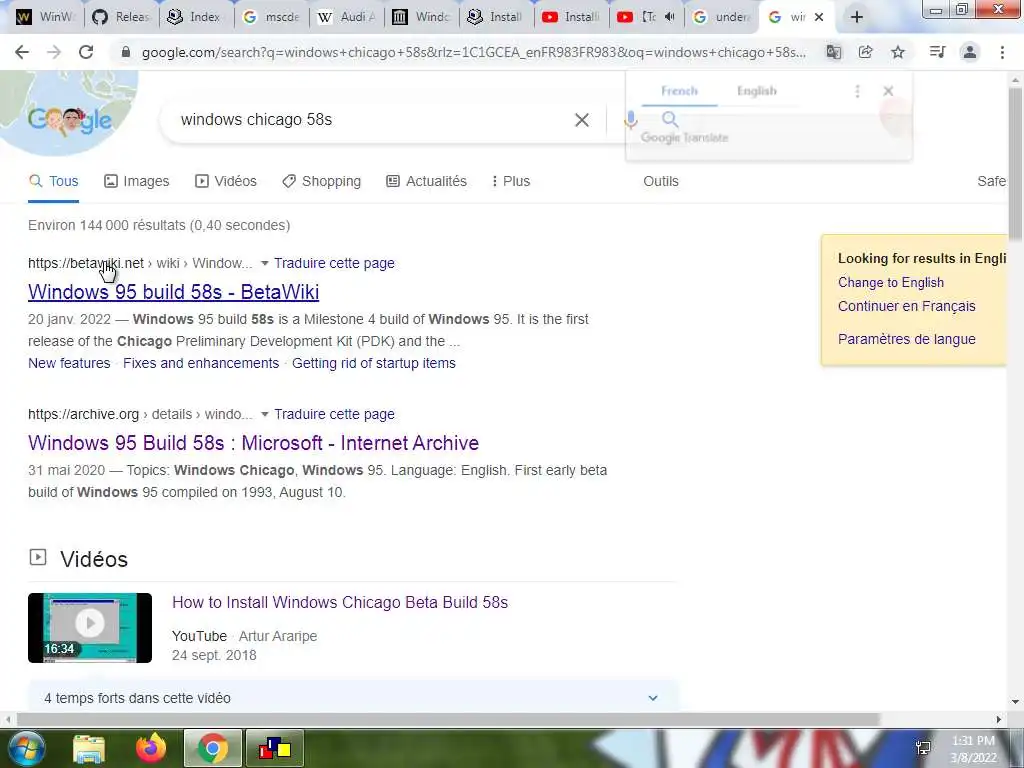1024x768 pixels.
Task: Click the lock icon in address bar
Action: coord(126,52)
